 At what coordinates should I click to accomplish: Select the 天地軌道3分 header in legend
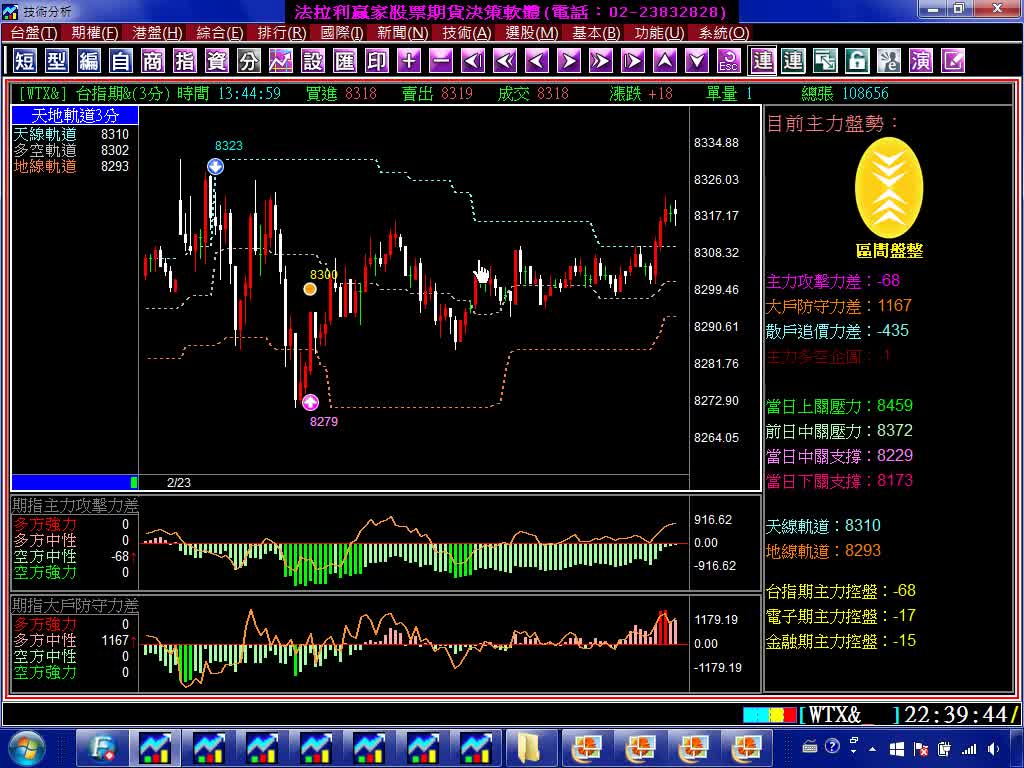[x=74, y=116]
